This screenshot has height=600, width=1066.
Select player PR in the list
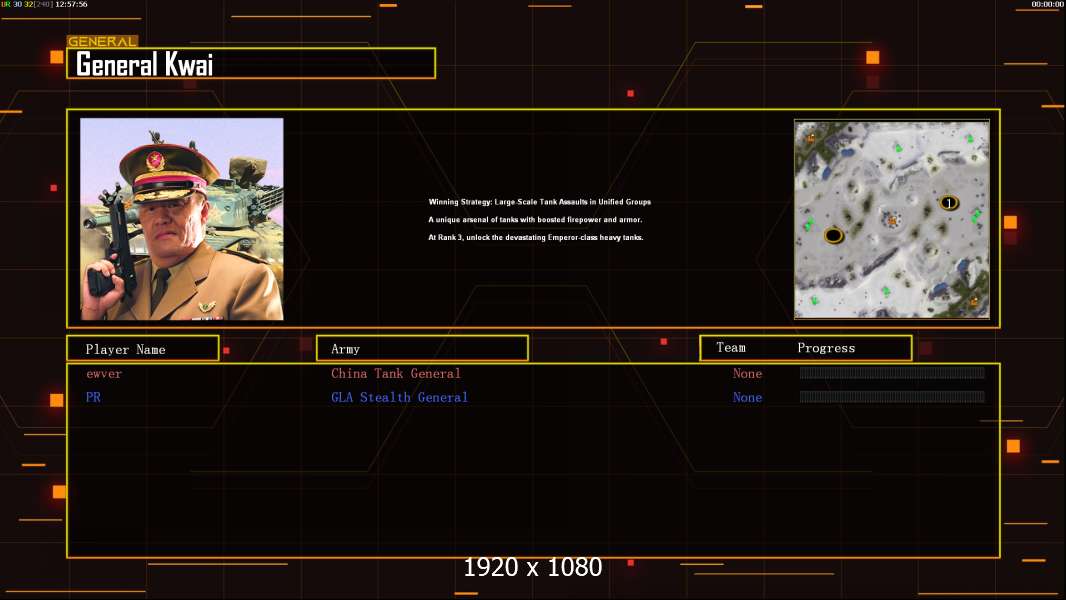pos(93,398)
